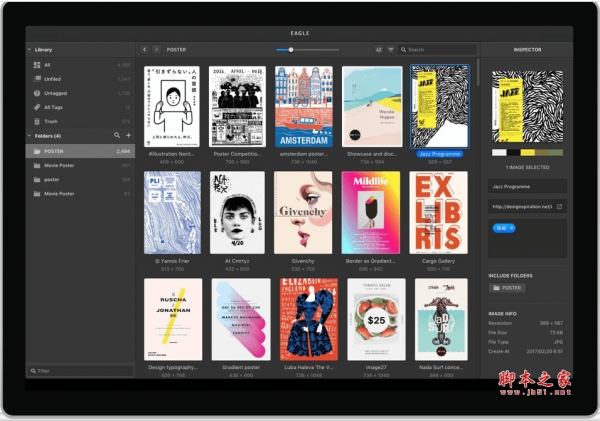Select the All library item
Viewport: 600px width, 421px height.
[80, 65]
